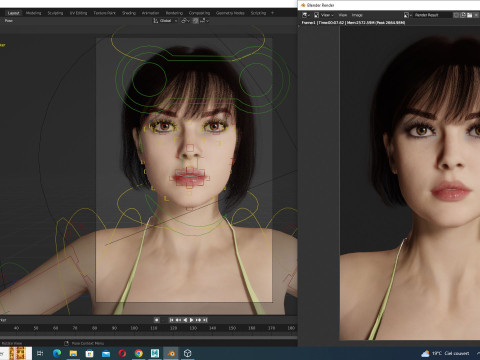The width and height of the screenshot is (480, 360).
Task: Open Microsoft Store from the taskbar
Action: coord(89,353)
